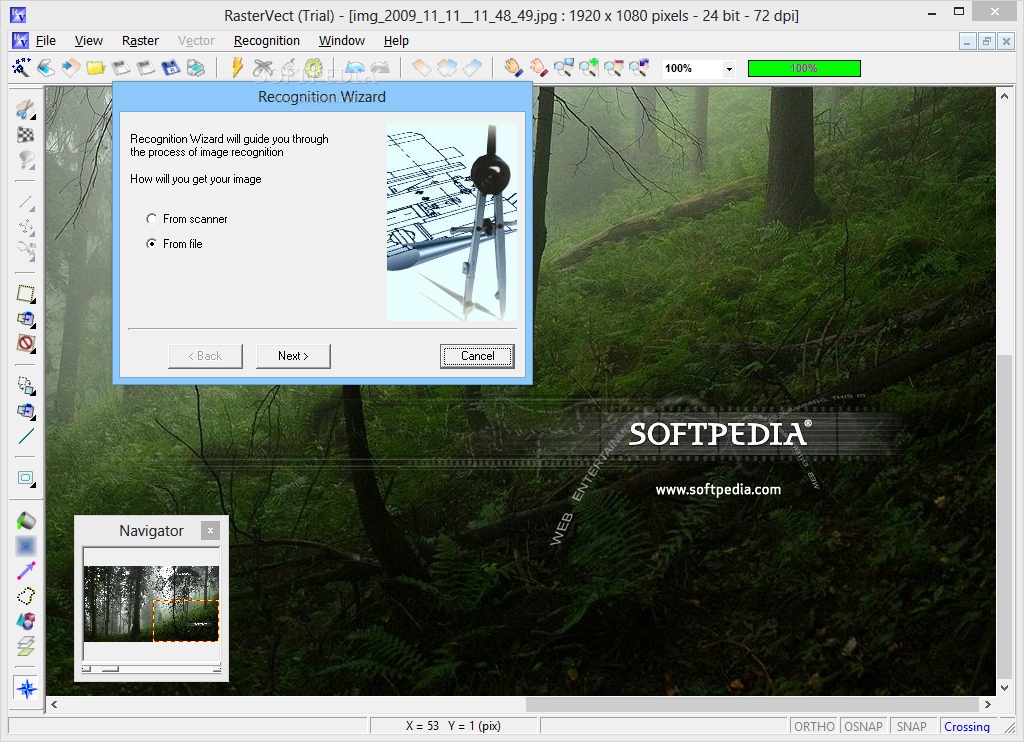Open the Raster menu
This screenshot has height=742, width=1024.
coord(140,40)
